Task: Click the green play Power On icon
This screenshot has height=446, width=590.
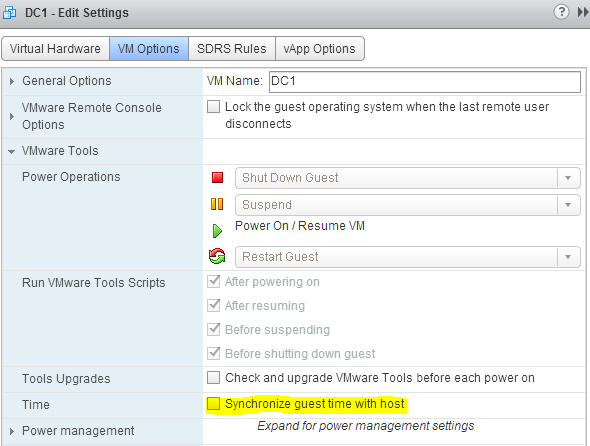Action: point(217,231)
